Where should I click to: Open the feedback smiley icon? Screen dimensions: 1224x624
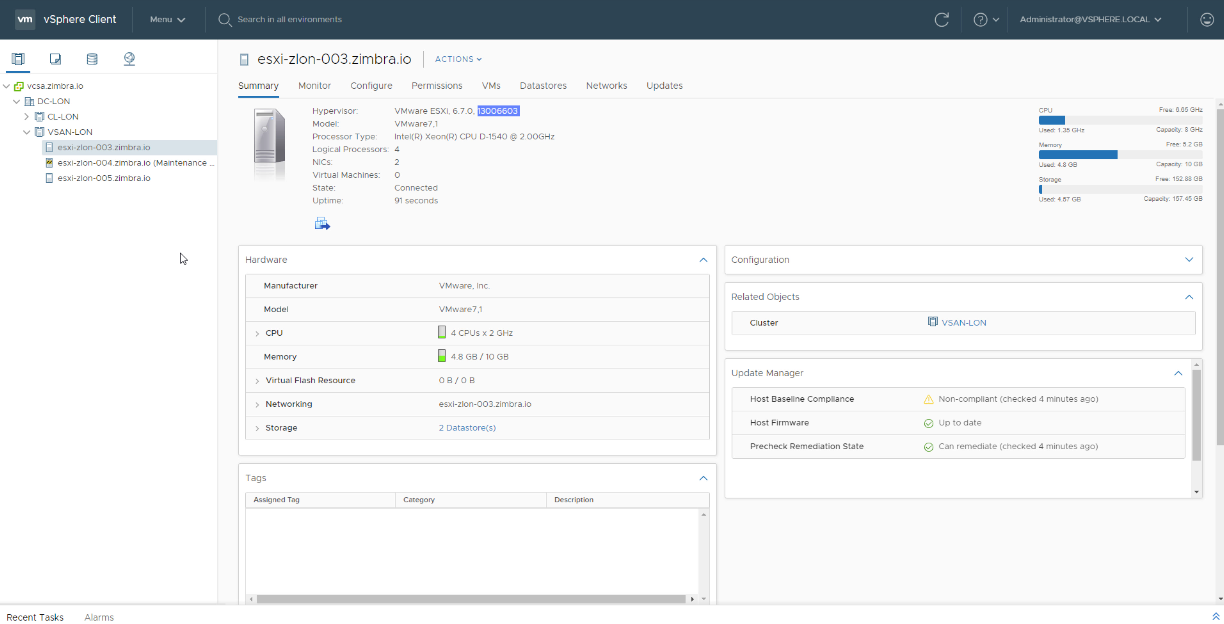tap(1207, 19)
